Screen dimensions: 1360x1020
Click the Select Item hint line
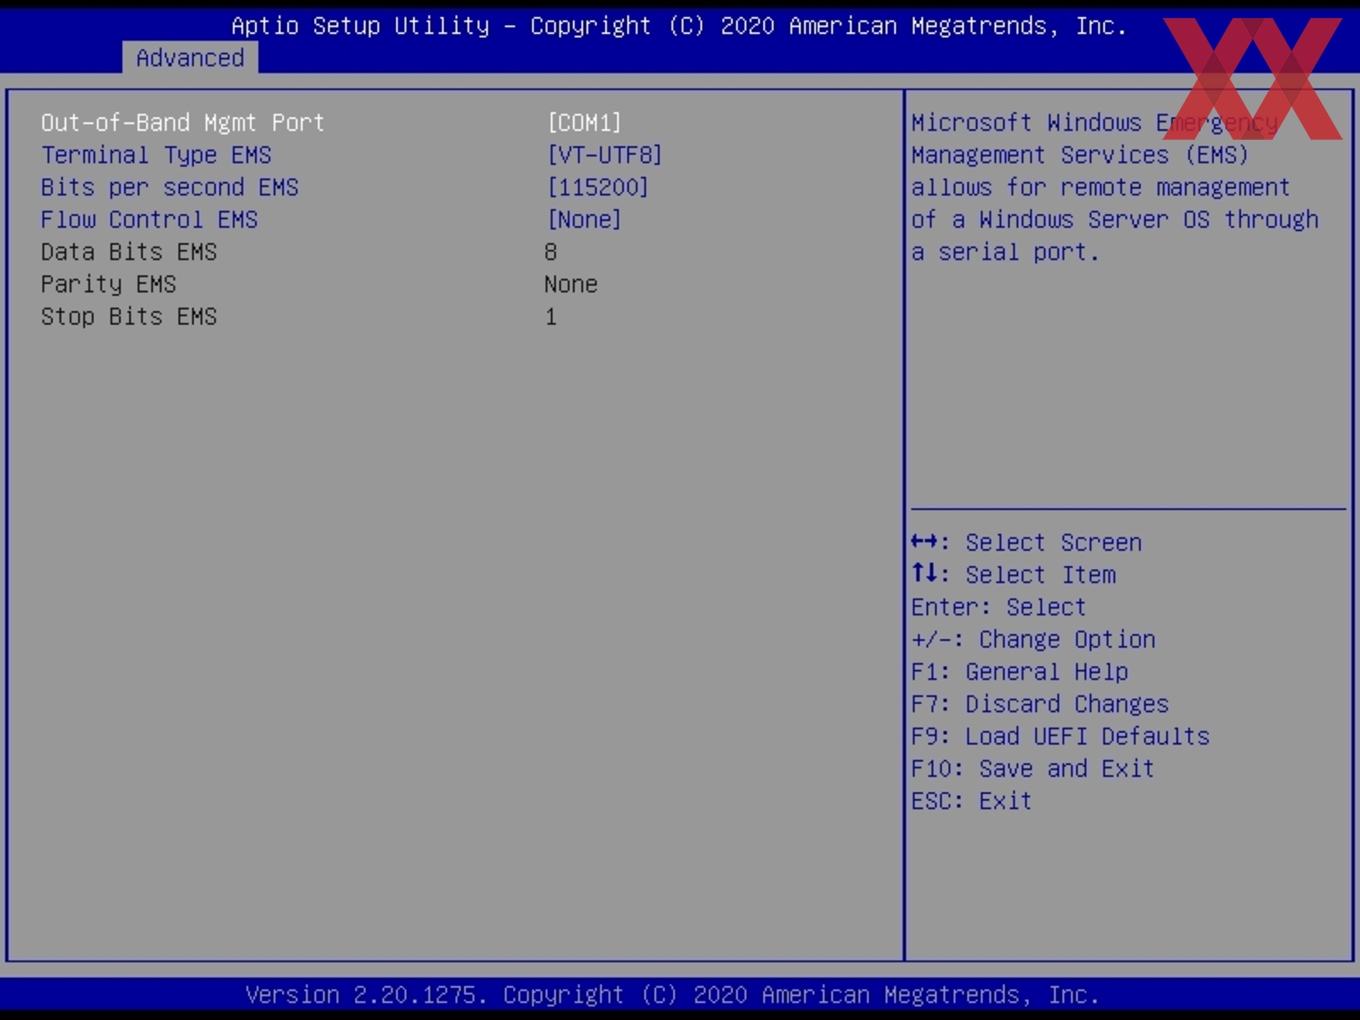tap(1013, 574)
